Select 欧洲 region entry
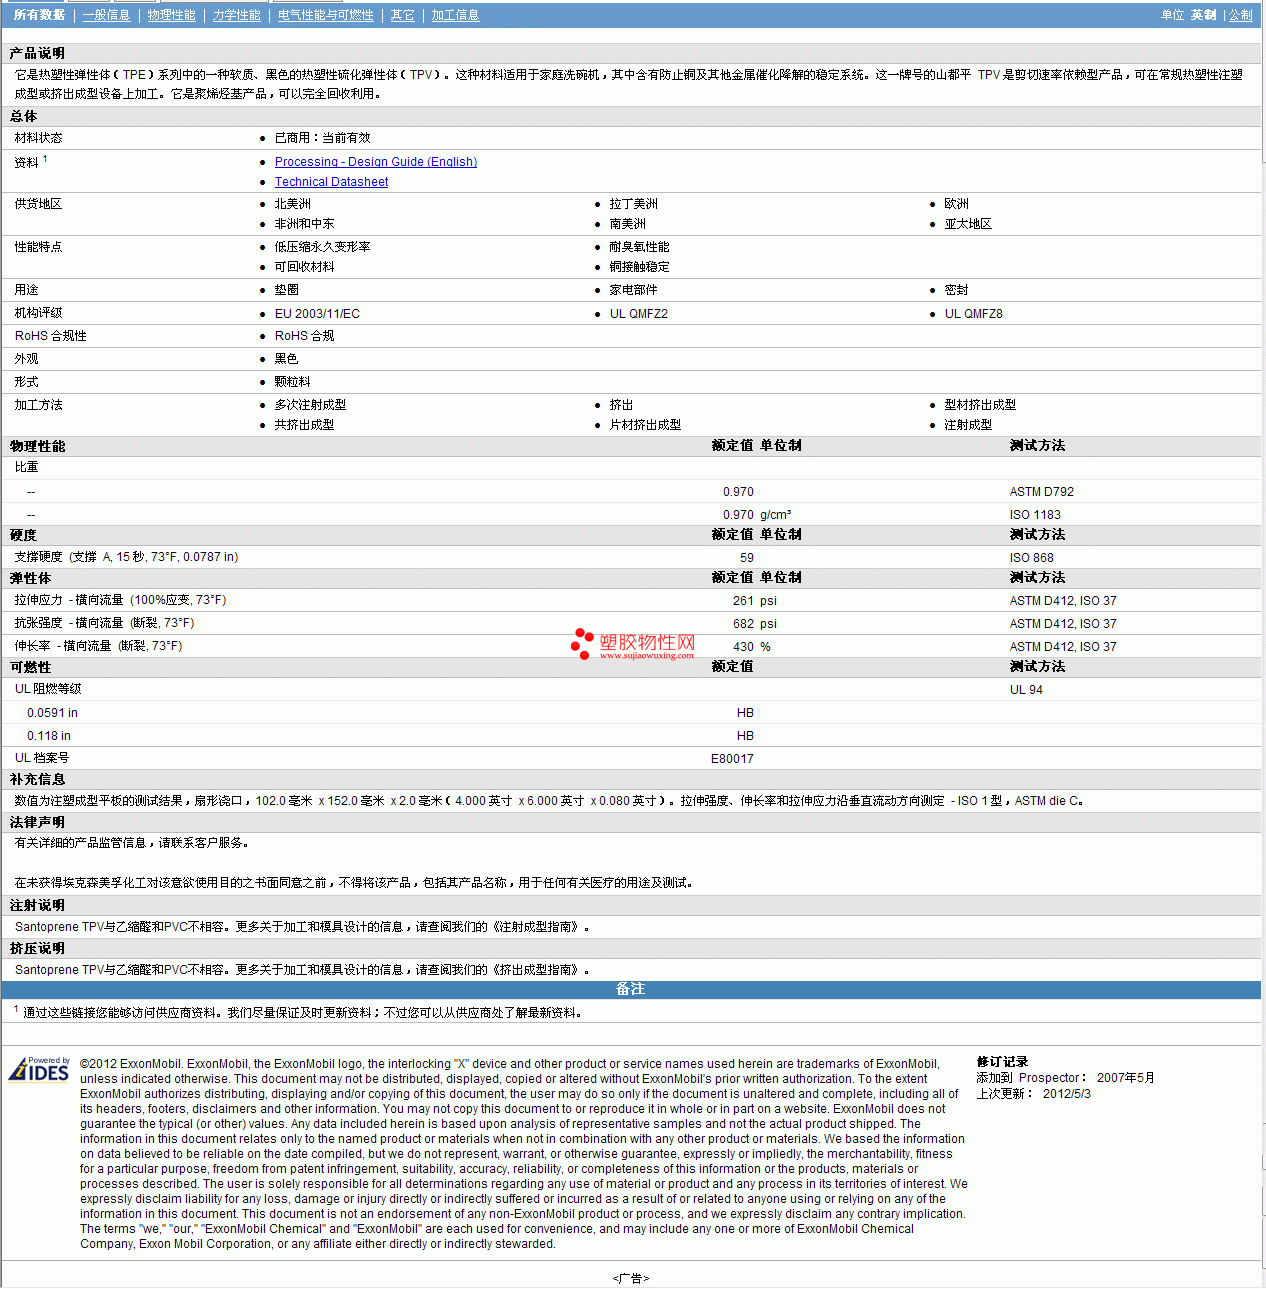 click(x=957, y=204)
